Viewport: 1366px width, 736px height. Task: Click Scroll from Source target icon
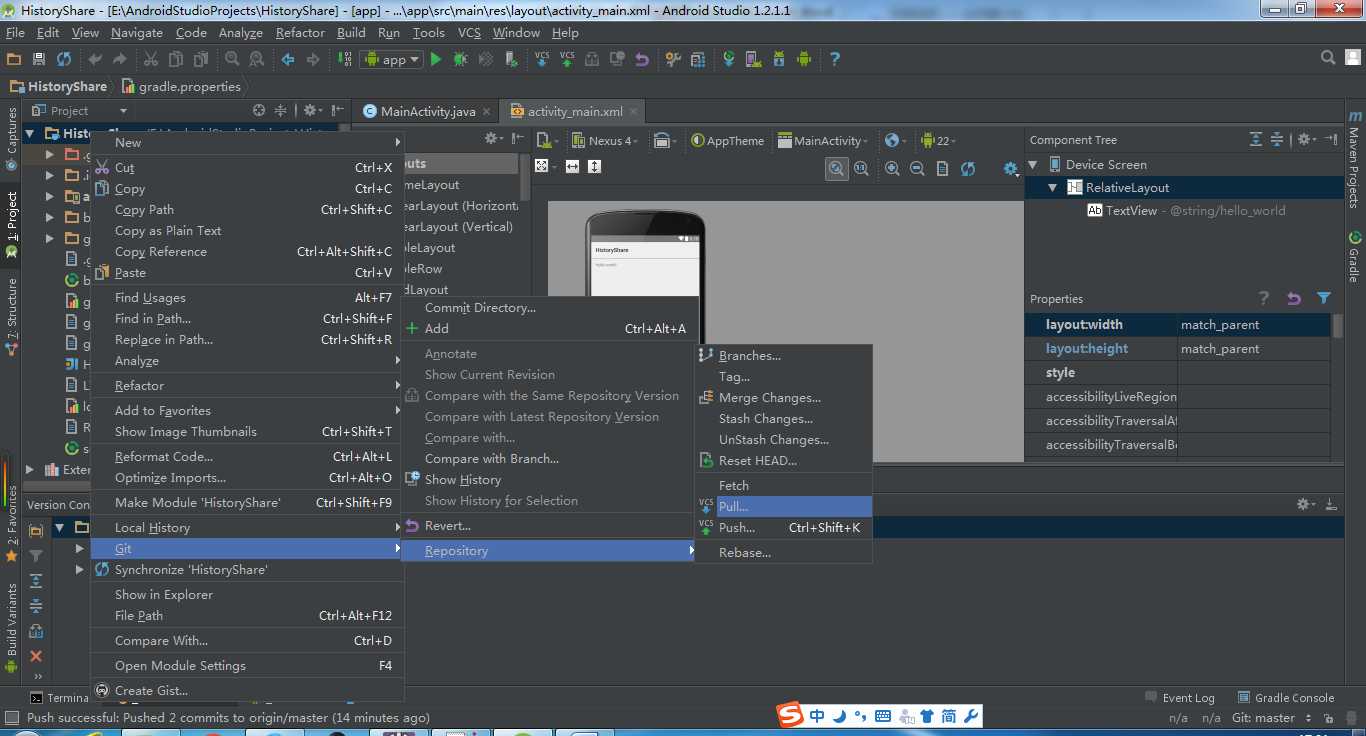pyautogui.click(x=259, y=110)
